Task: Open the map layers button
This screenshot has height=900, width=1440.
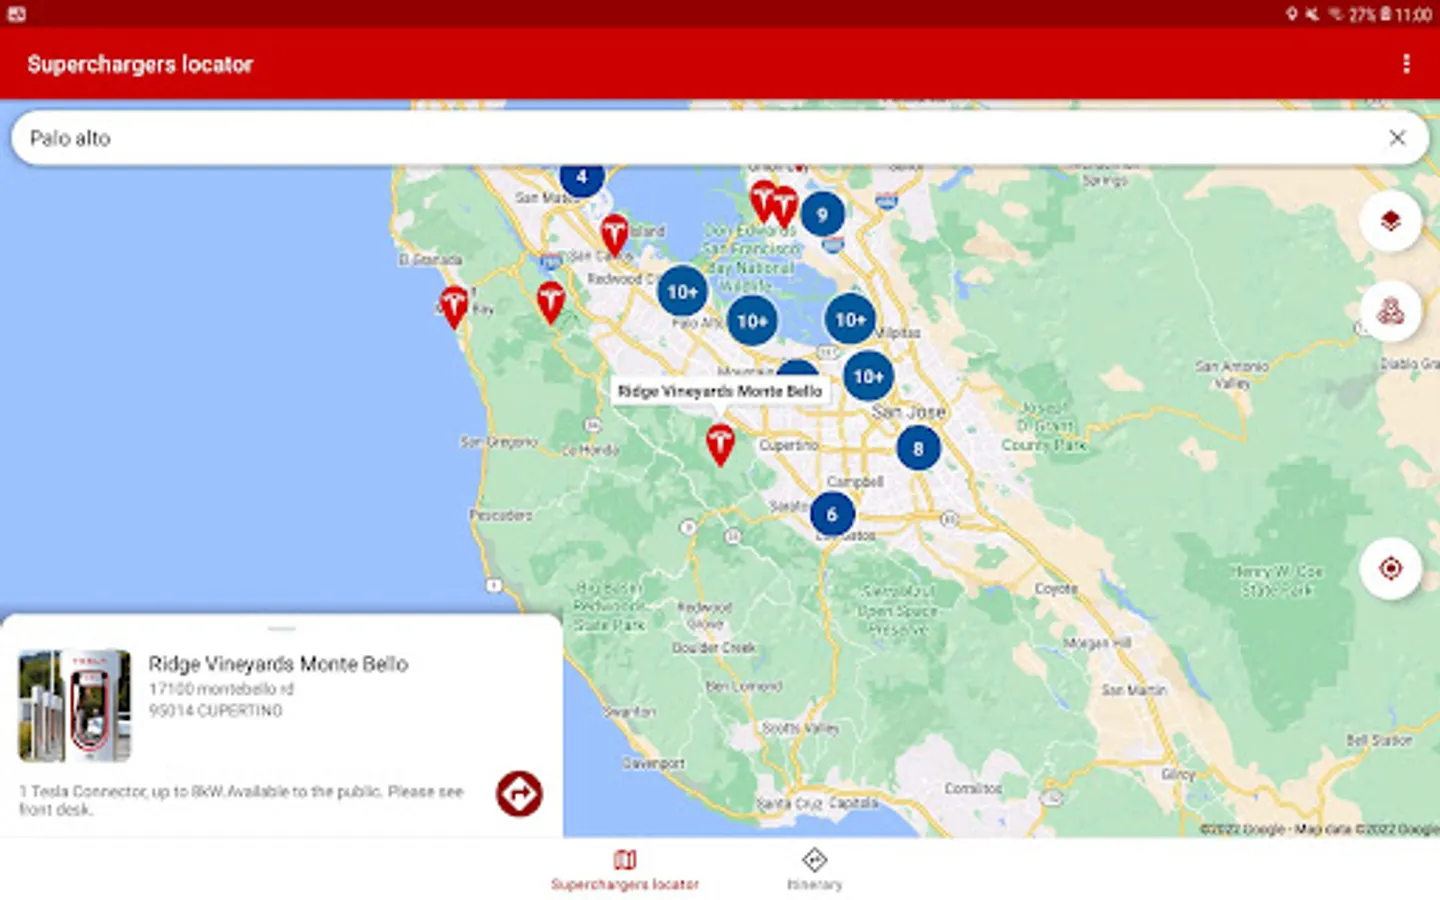Action: point(1390,220)
